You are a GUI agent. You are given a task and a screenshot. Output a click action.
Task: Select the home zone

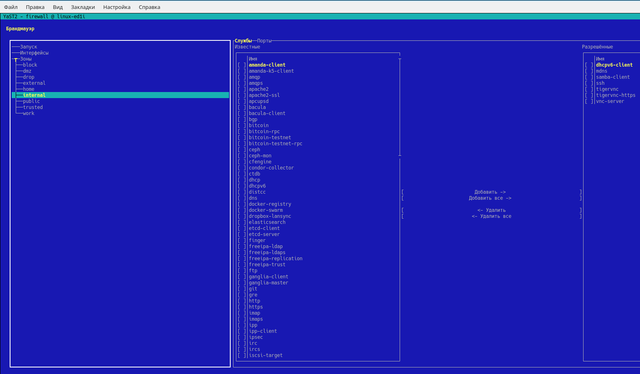tap(29, 89)
